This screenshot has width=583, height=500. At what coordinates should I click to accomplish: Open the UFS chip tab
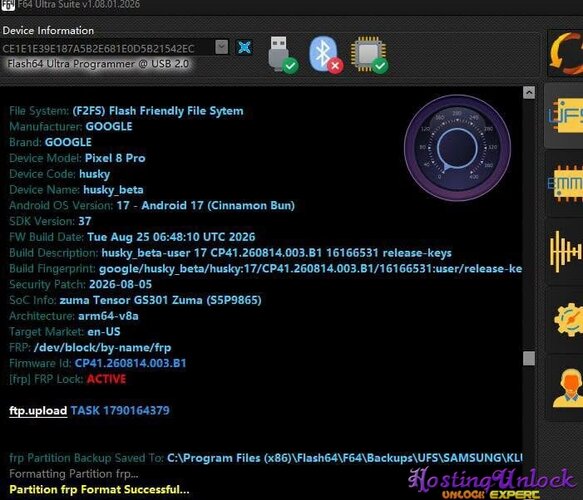point(564,115)
